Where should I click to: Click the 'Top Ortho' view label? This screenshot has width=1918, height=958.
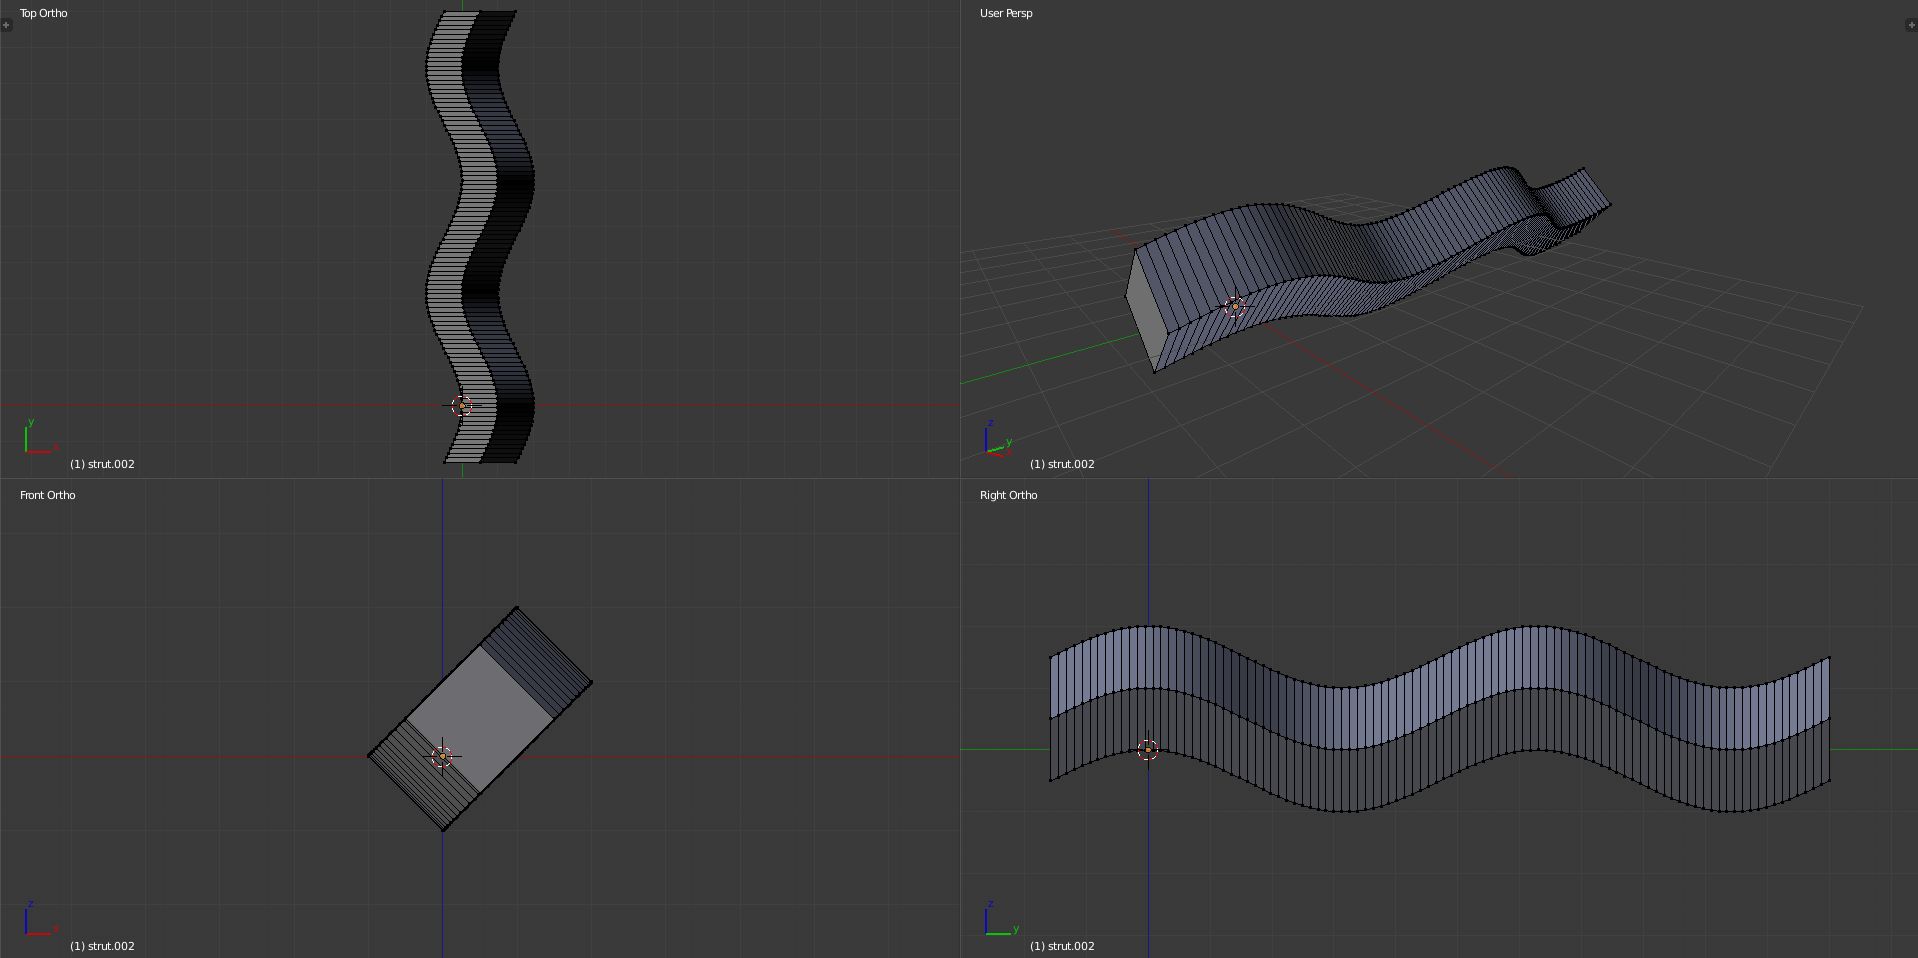(44, 13)
